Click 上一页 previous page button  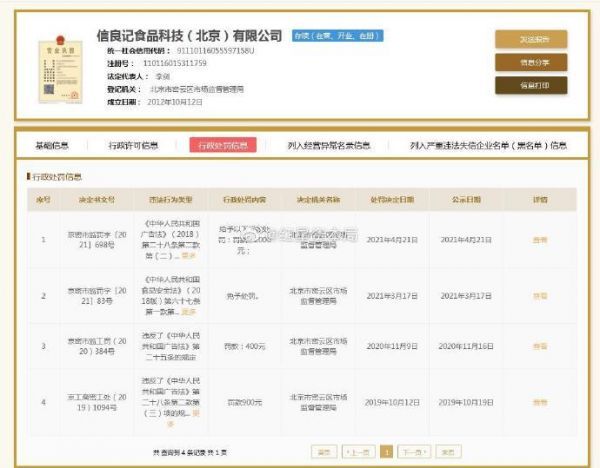tap(358, 452)
